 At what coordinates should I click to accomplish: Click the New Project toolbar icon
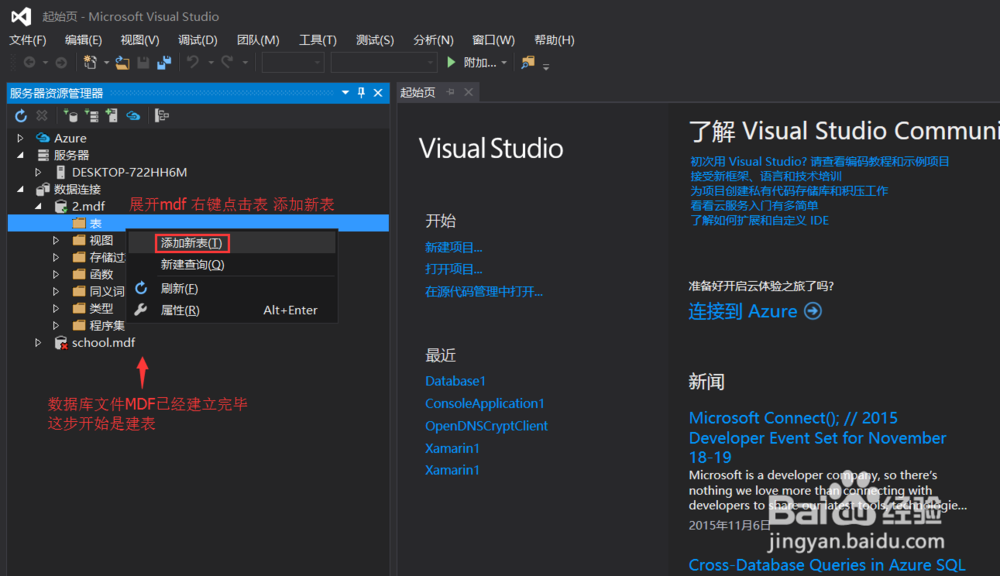point(90,62)
